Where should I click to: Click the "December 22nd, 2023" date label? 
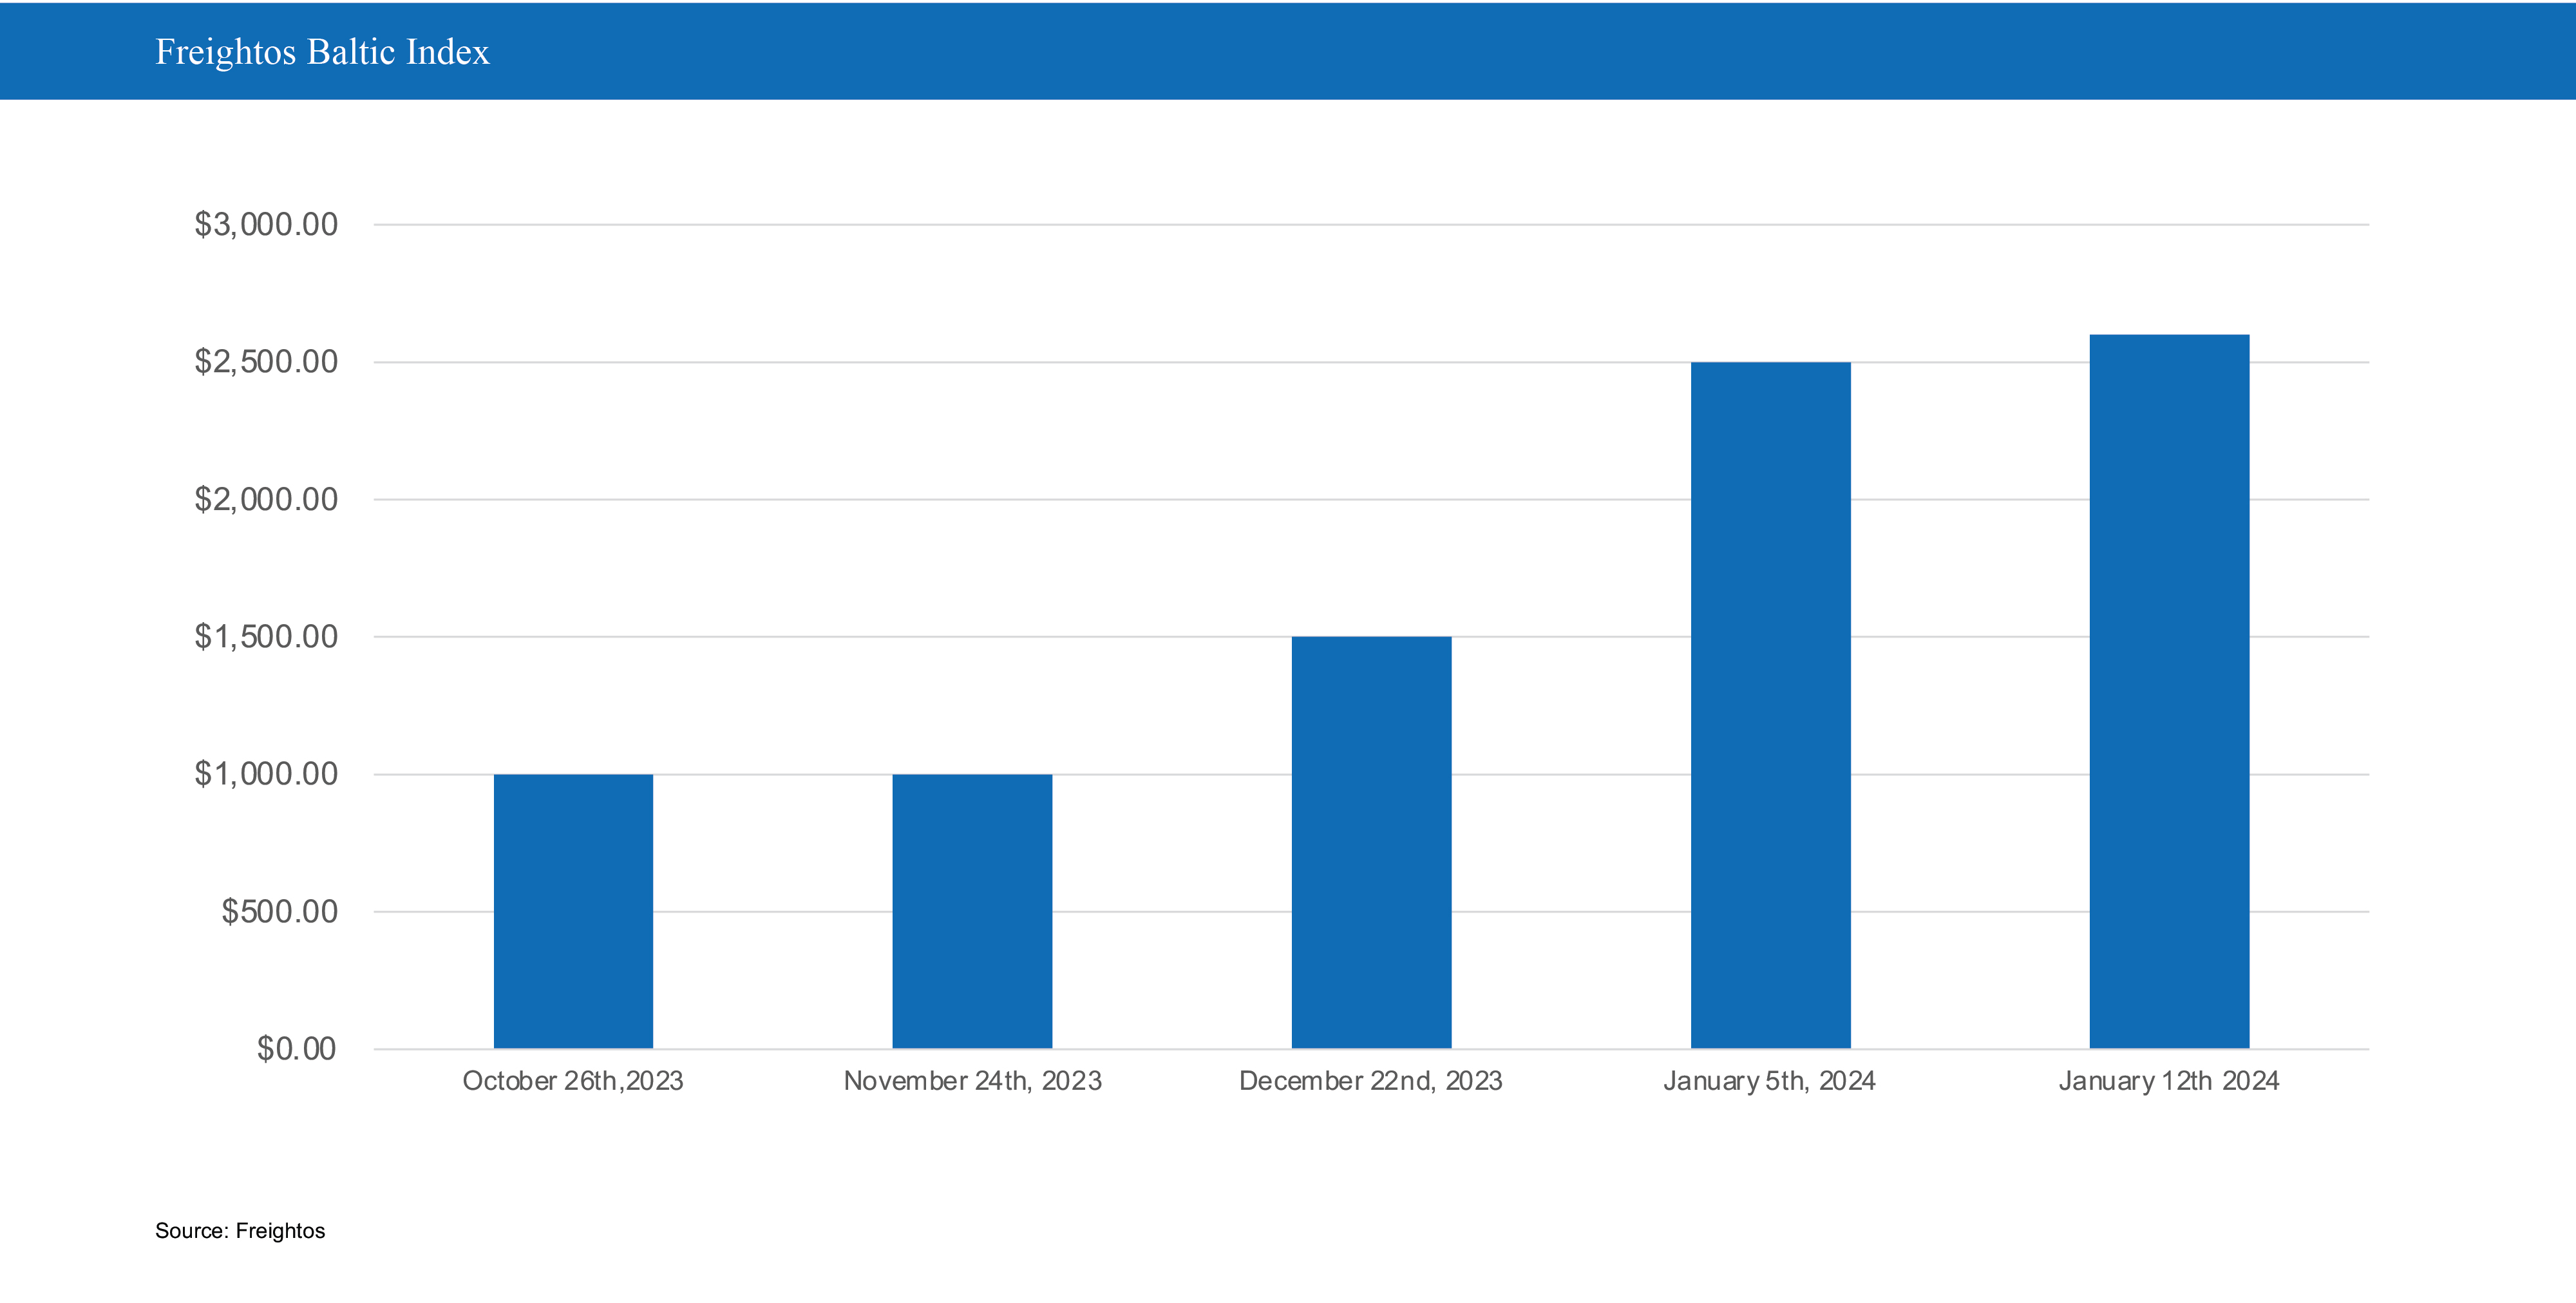tap(1371, 1081)
